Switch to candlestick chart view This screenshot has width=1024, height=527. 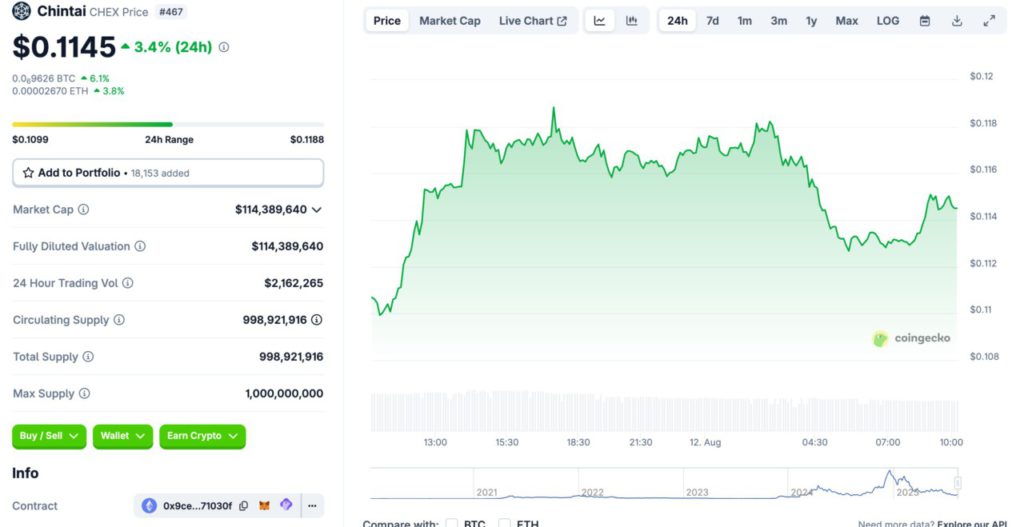pyautogui.click(x=631, y=21)
